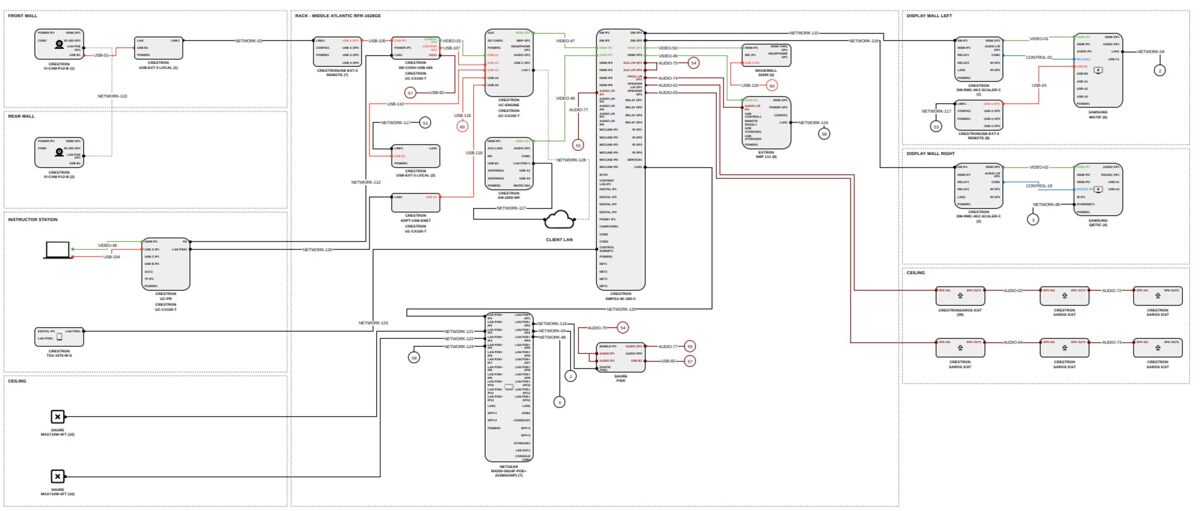Select the lower Shure MXA710W microphone icon
This screenshot has width=1200, height=511.
click(58, 477)
